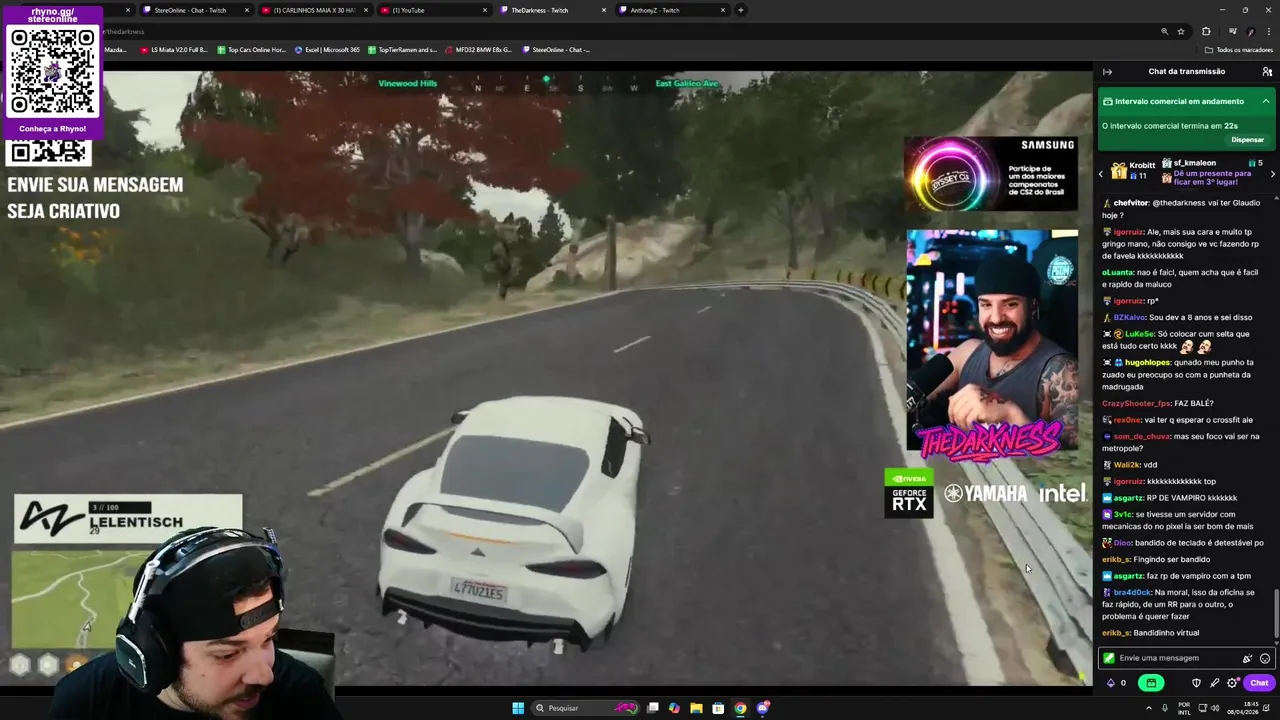Open the 'Dê um presente para ficar em 3º lugar!' link

1212,178
